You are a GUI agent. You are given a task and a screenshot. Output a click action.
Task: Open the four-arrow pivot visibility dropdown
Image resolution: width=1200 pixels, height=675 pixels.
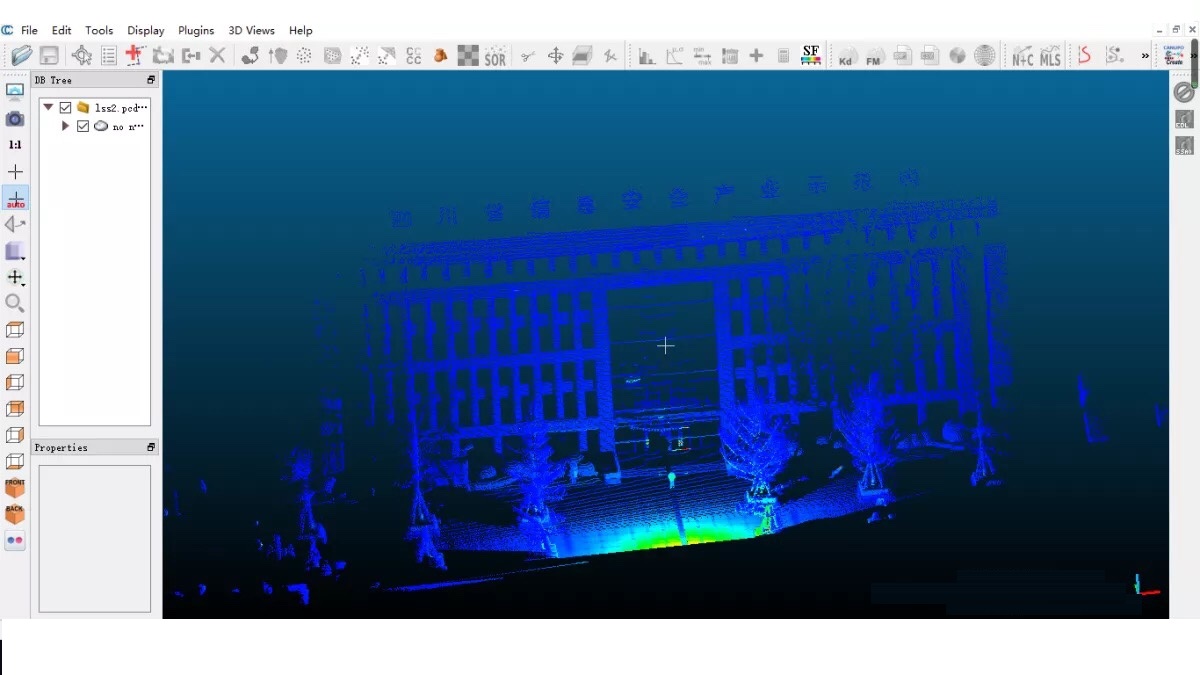15,277
